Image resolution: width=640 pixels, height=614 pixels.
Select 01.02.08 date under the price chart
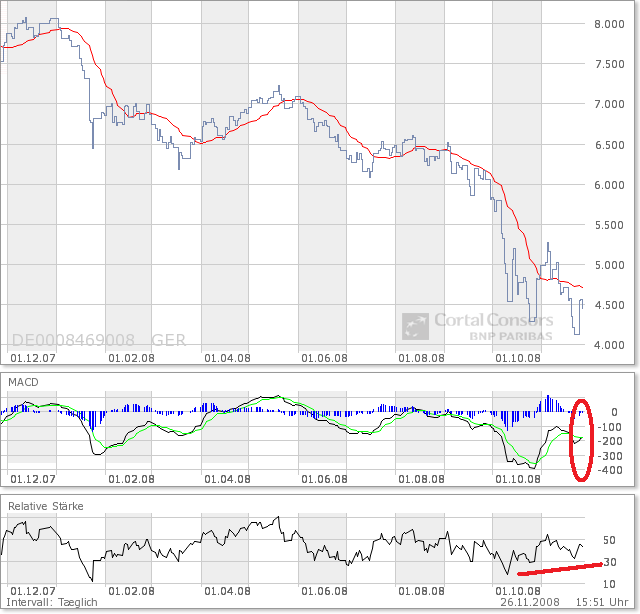click(131, 358)
